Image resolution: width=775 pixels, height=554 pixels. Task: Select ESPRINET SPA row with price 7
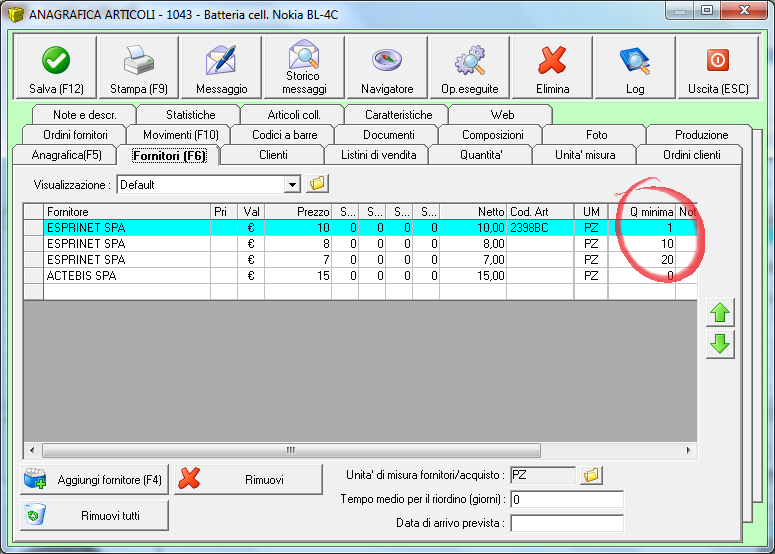coord(360,259)
